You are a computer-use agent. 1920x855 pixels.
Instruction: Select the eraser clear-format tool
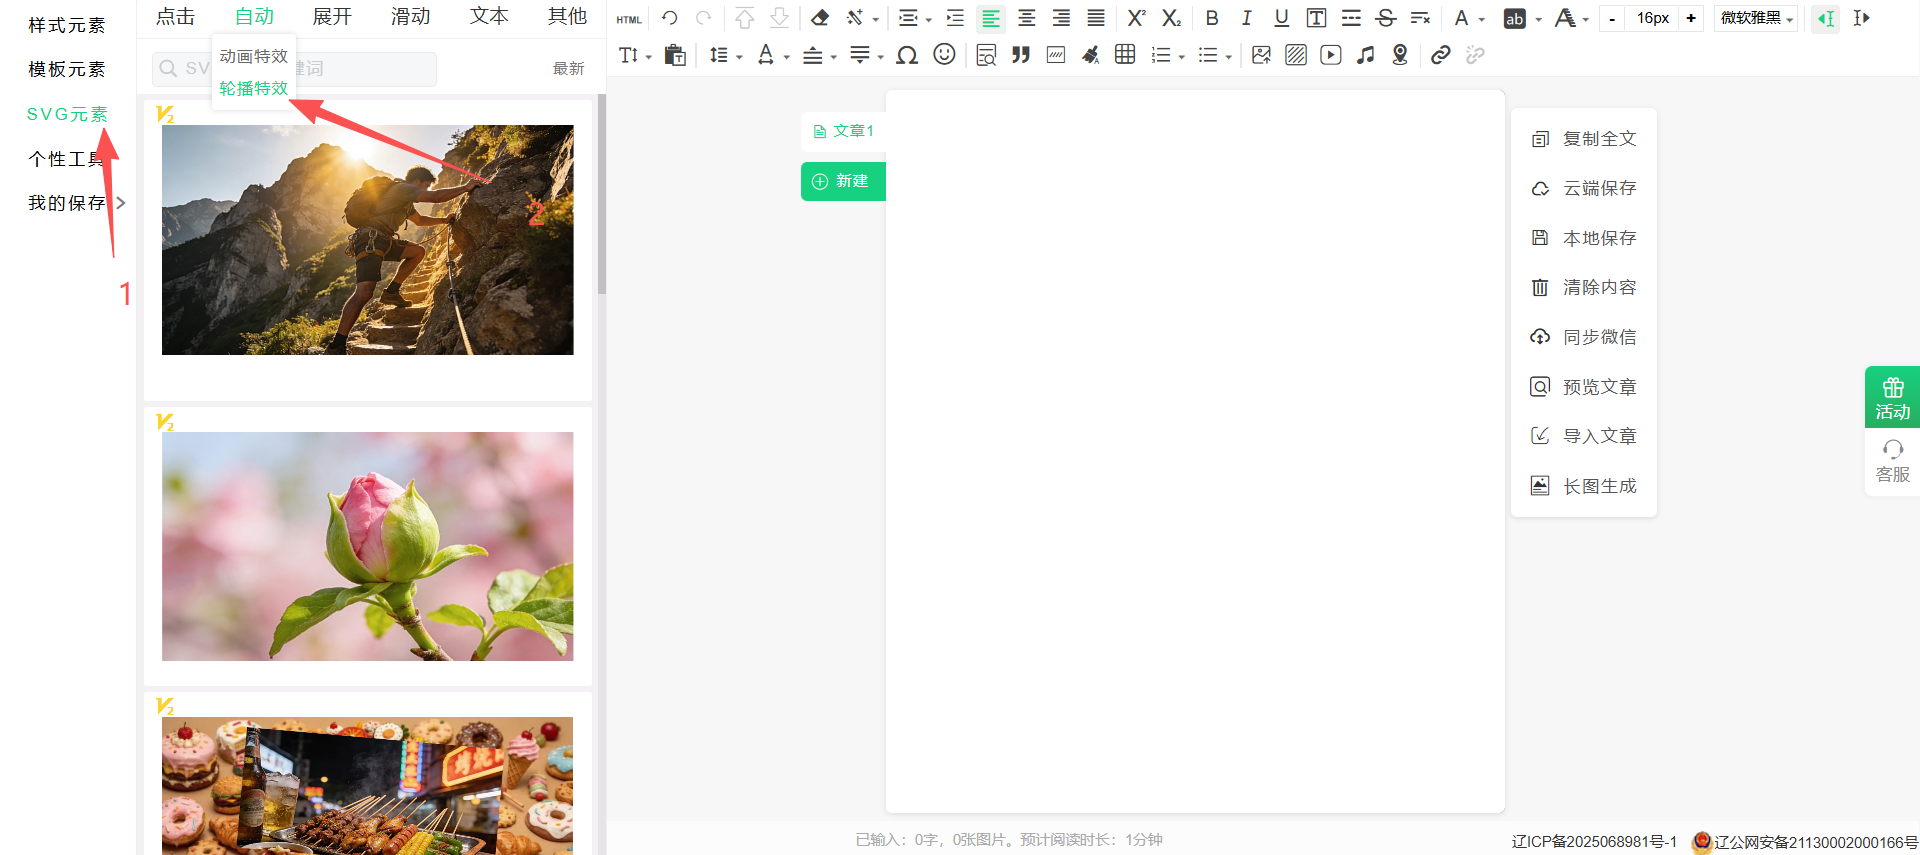coord(820,18)
